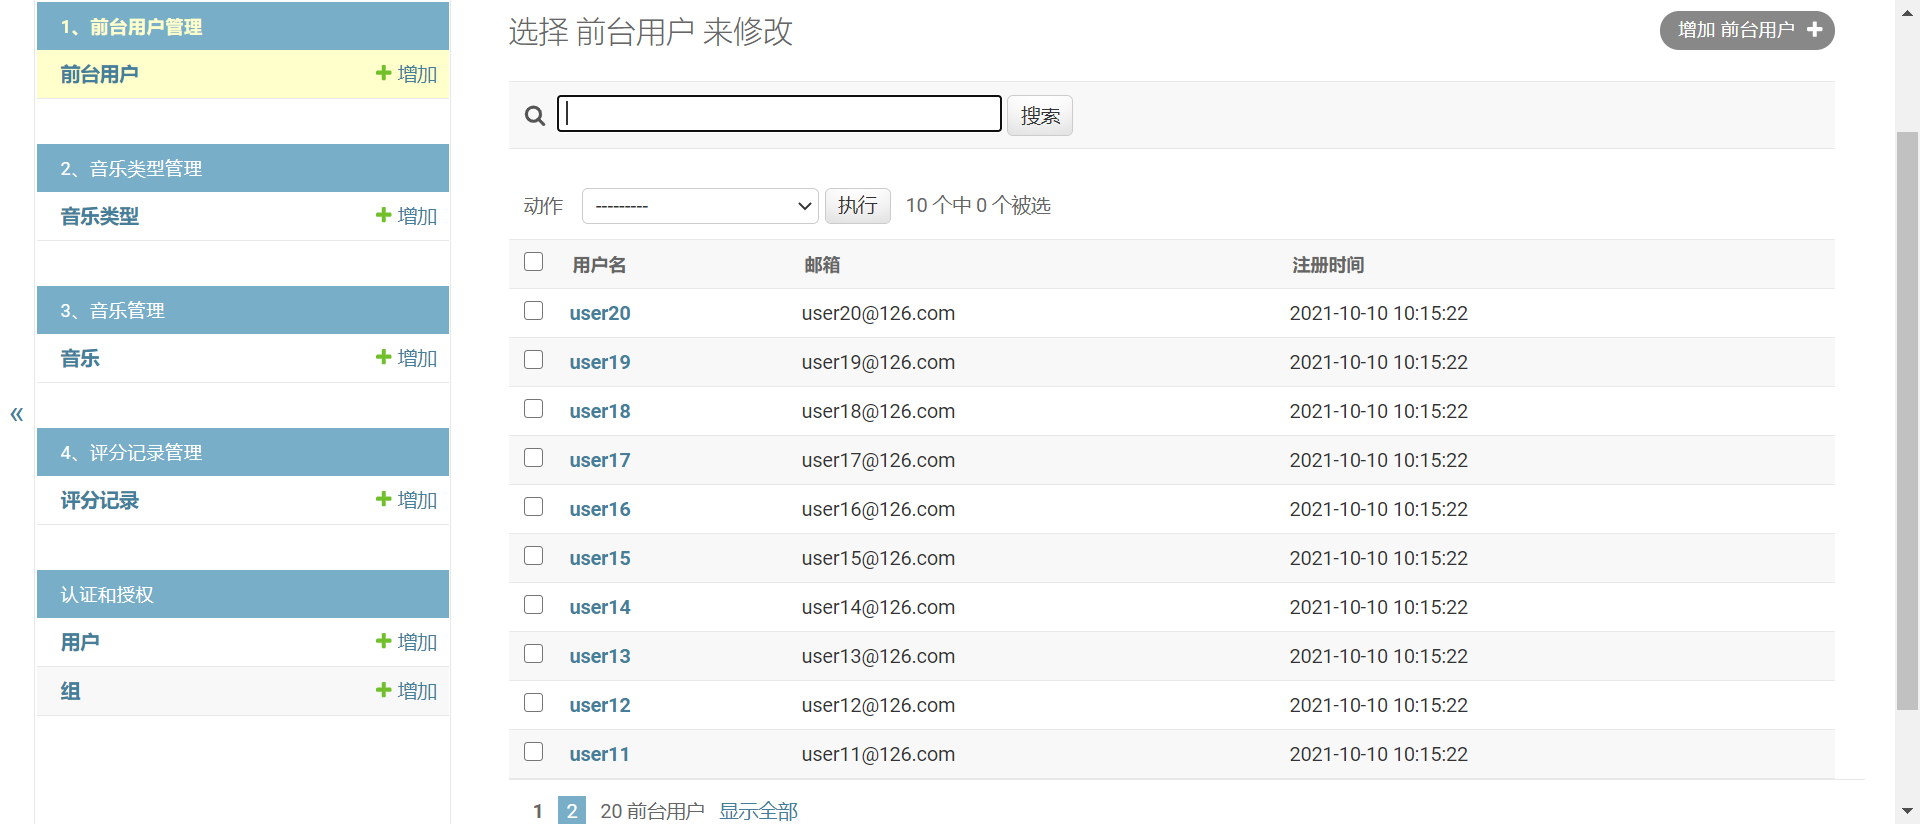
Task: Check the user20 row checkbox
Action: click(x=534, y=311)
